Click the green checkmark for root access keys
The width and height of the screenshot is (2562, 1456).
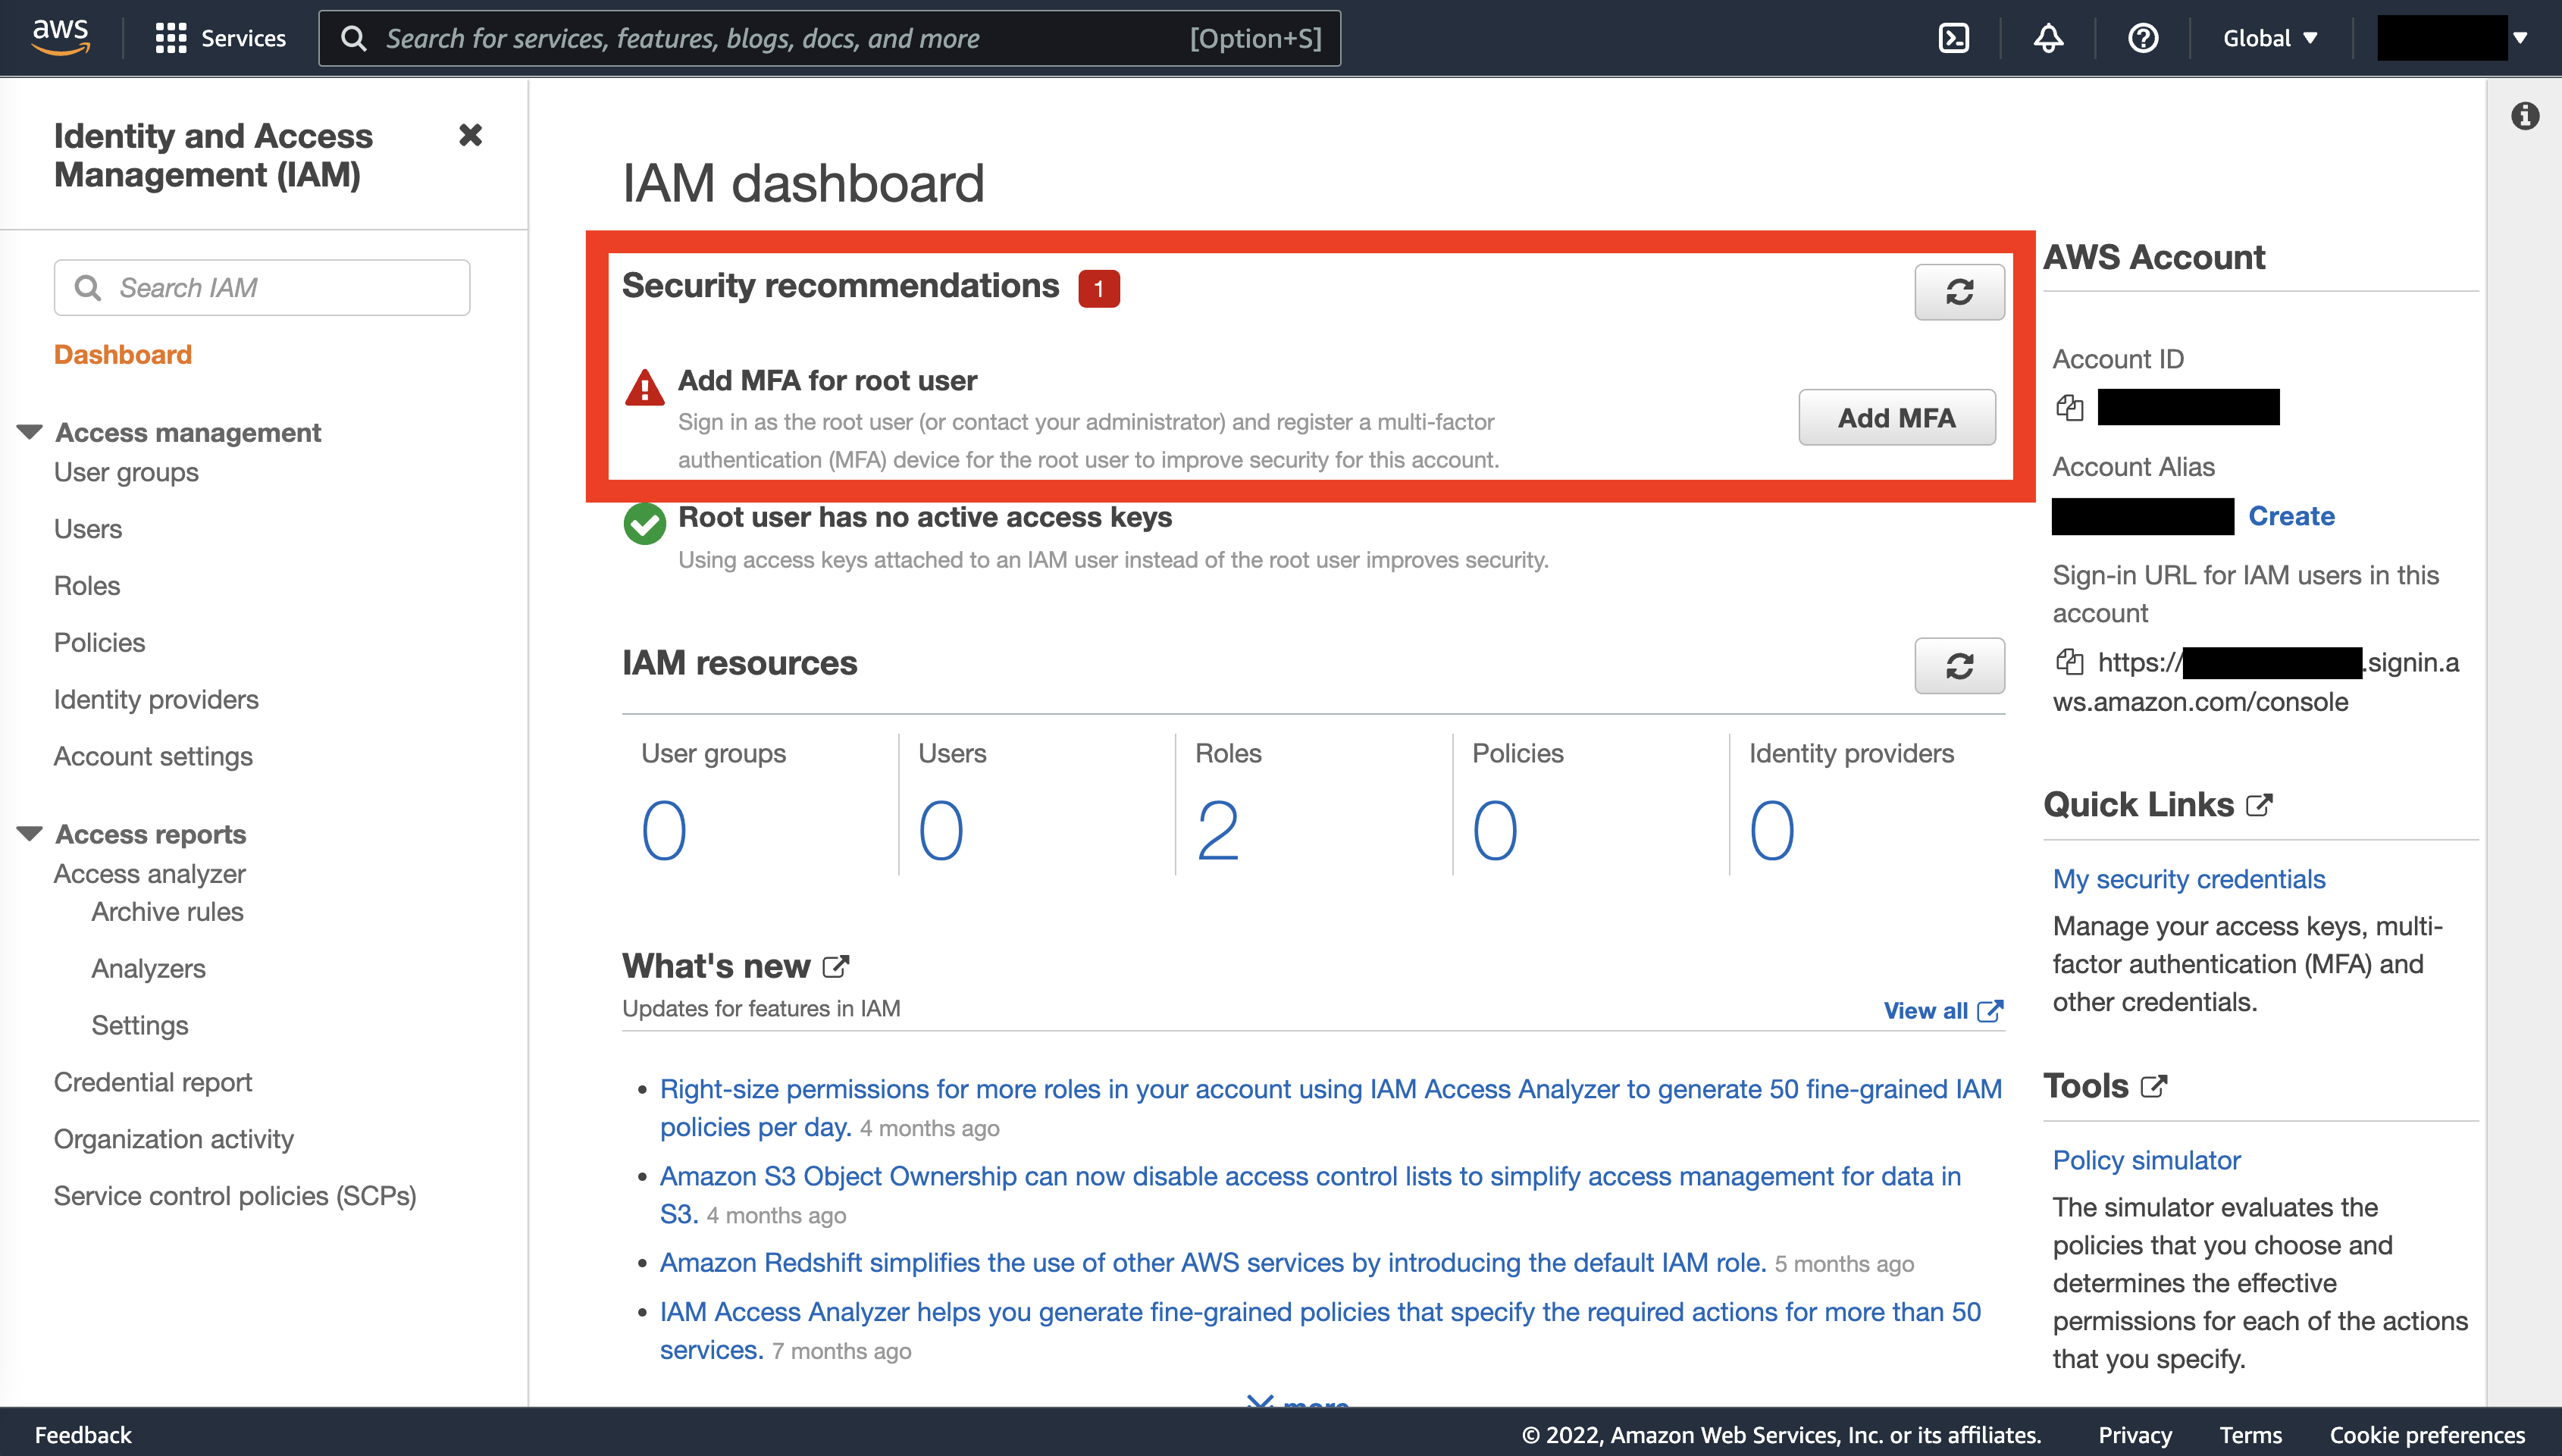(x=645, y=523)
